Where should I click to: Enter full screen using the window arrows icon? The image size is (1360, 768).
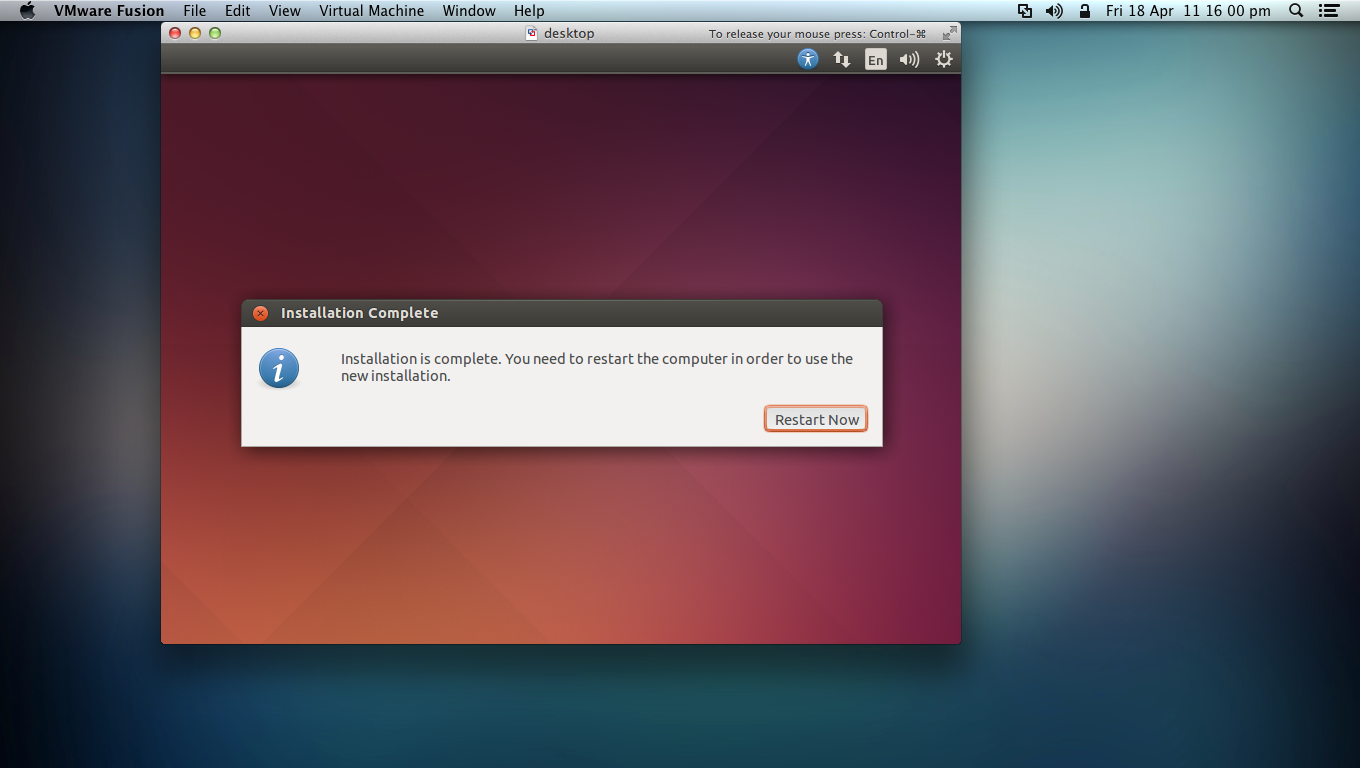(x=949, y=33)
